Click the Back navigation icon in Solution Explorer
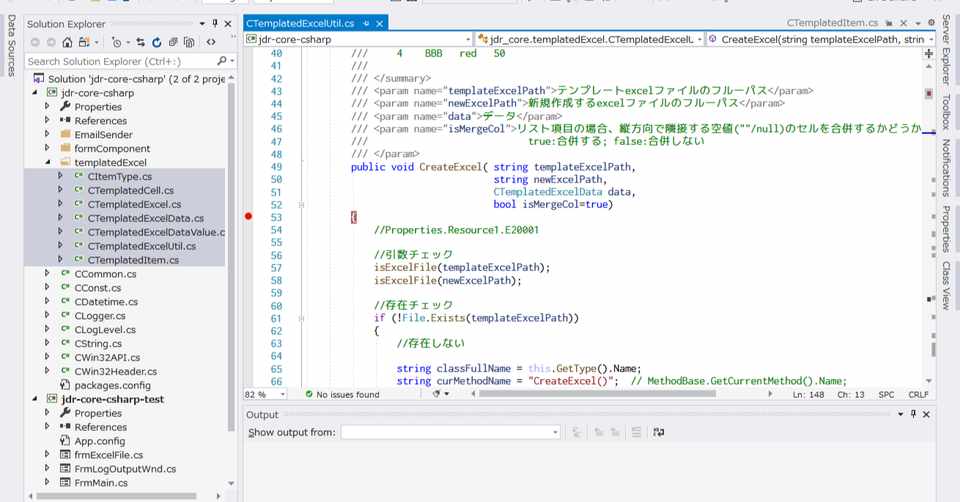Screen dimensions: 960x502 click(x=35, y=42)
